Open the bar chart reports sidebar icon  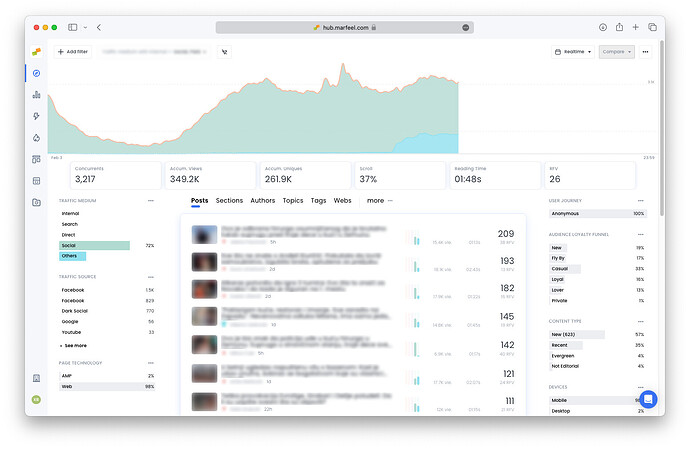[x=37, y=95]
